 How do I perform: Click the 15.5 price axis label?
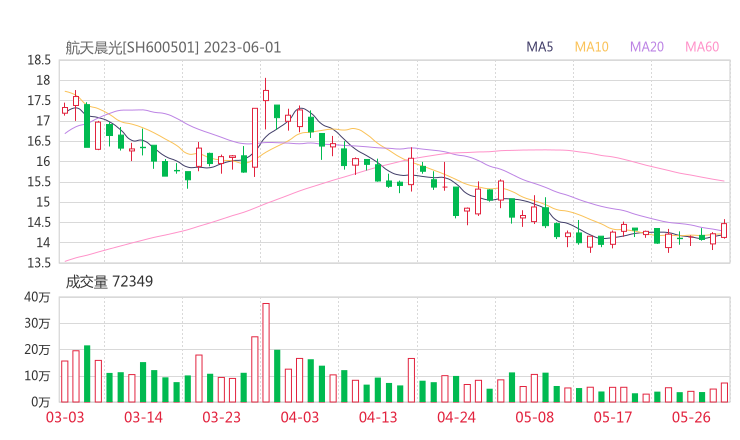point(39,182)
